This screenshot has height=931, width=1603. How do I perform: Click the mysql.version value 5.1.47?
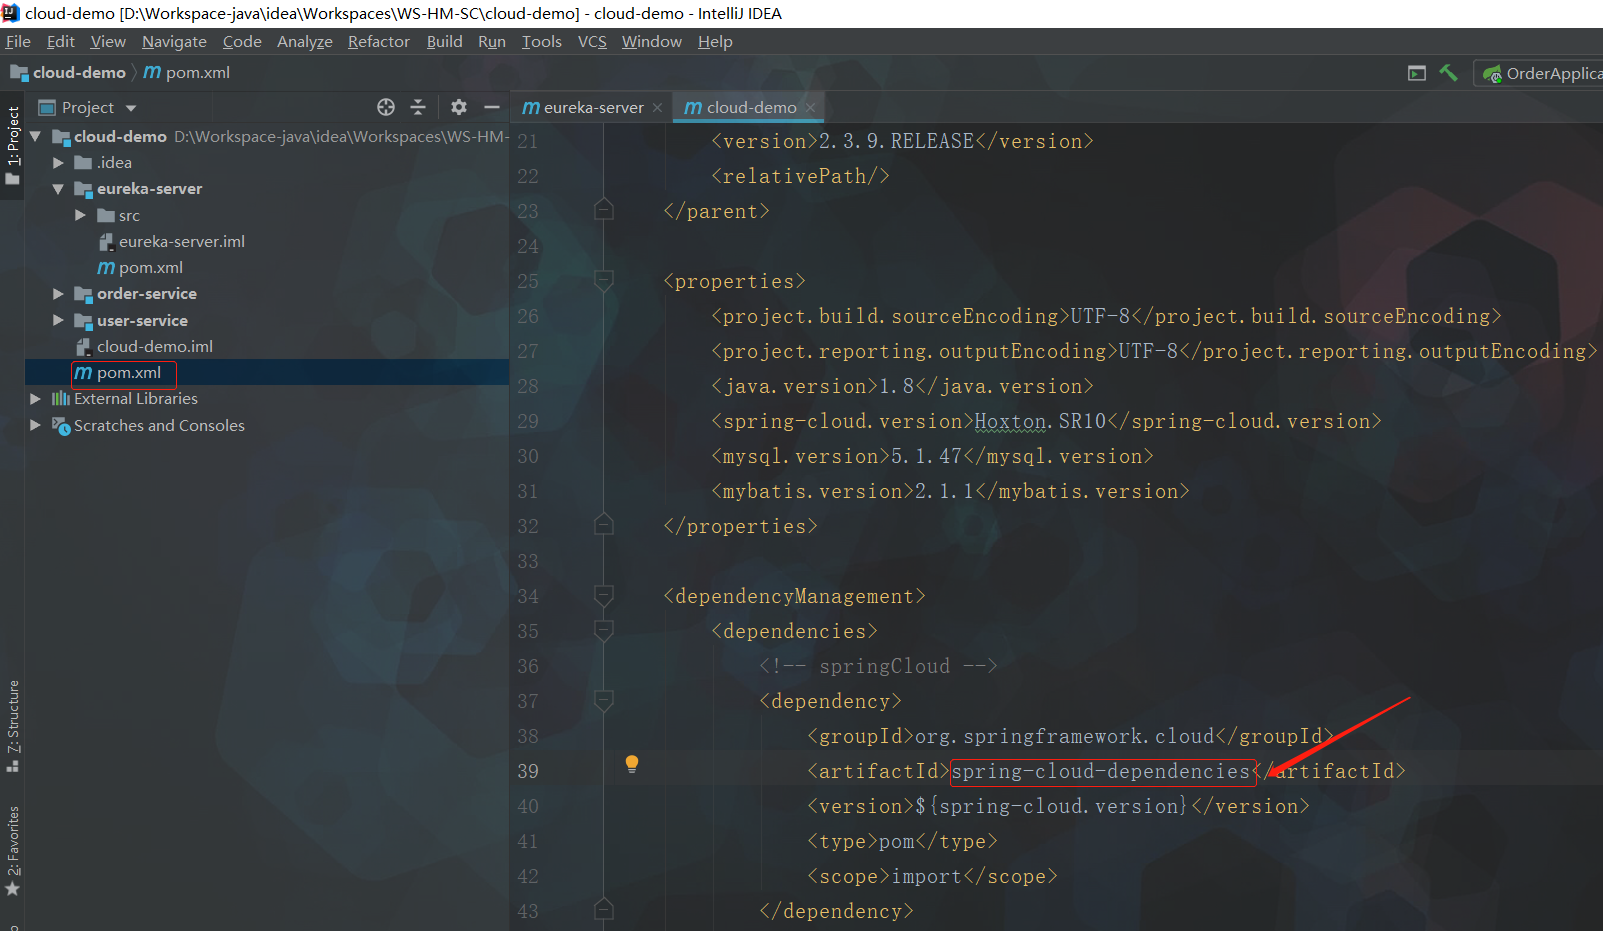tap(926, 456)
